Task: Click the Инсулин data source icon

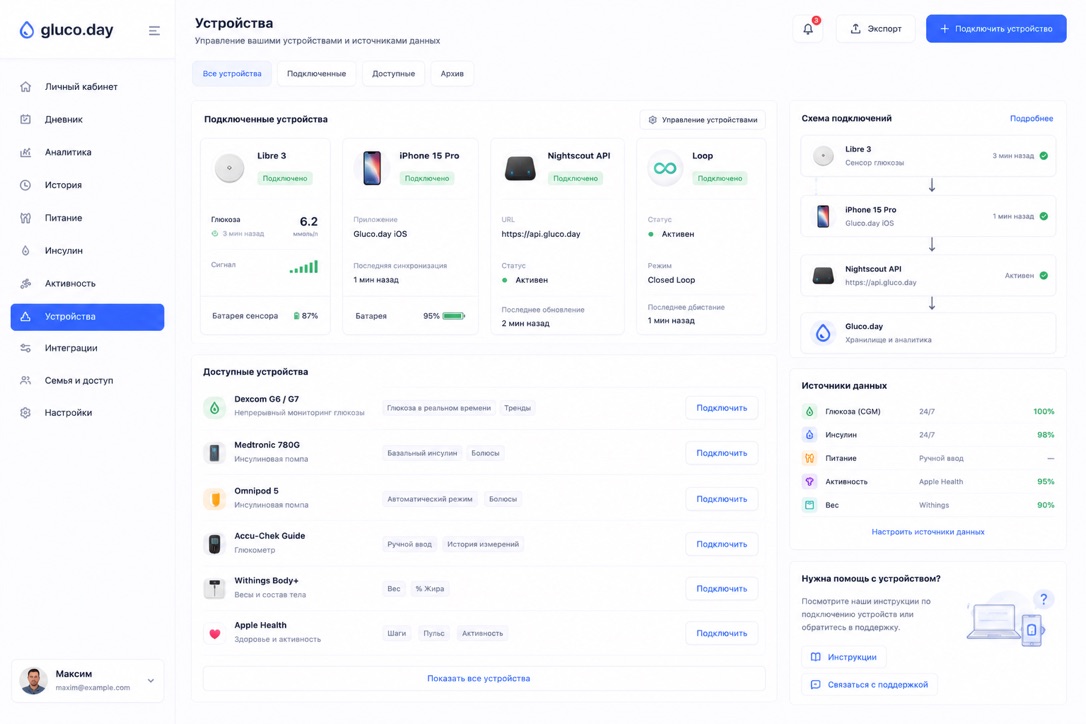Action: click(809, 435)
